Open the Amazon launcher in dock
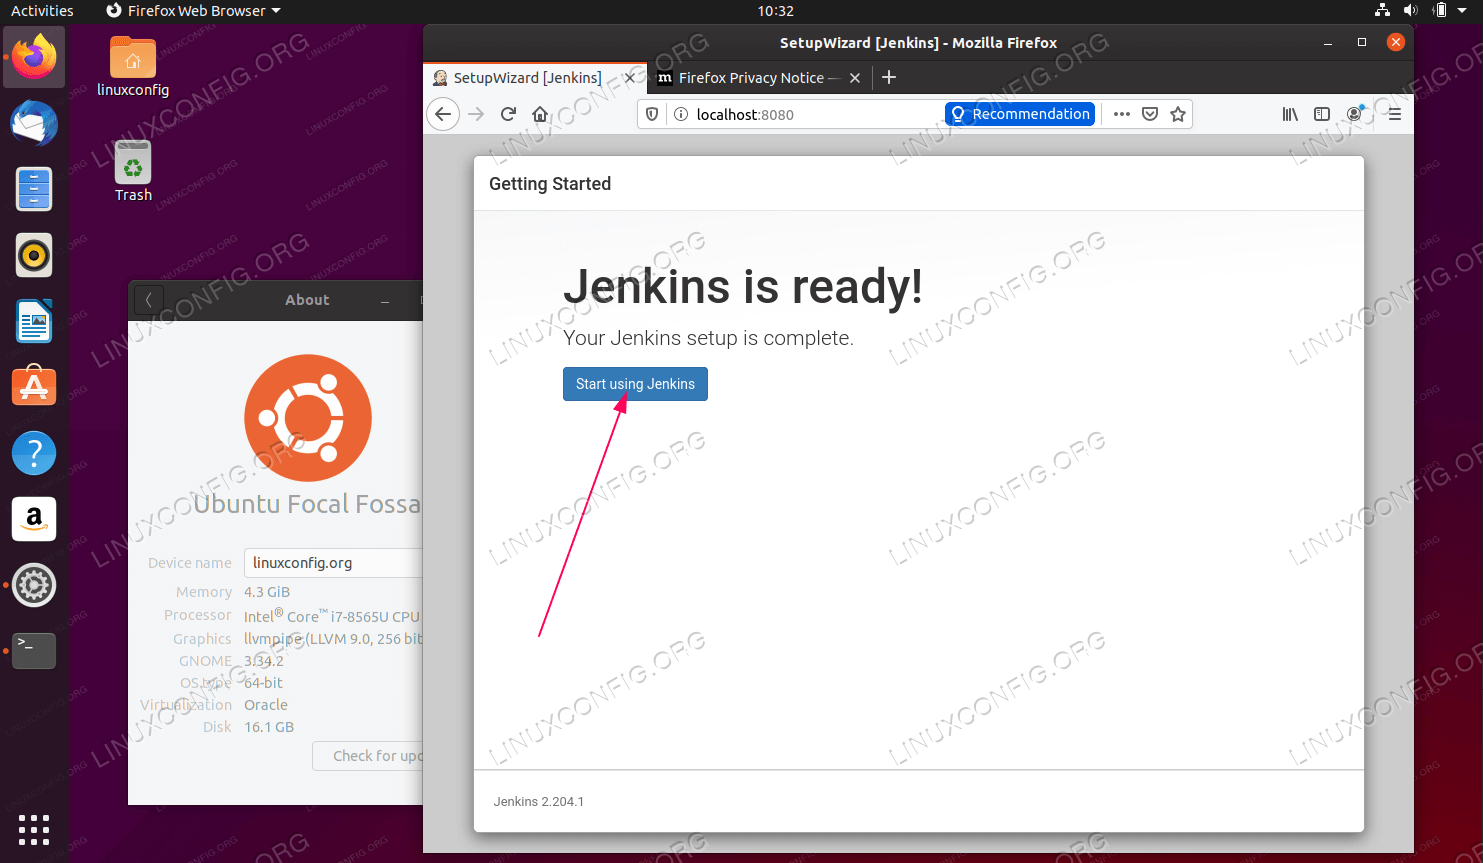The height and width of the screenshot is (863, 1483). coord(34,519)
